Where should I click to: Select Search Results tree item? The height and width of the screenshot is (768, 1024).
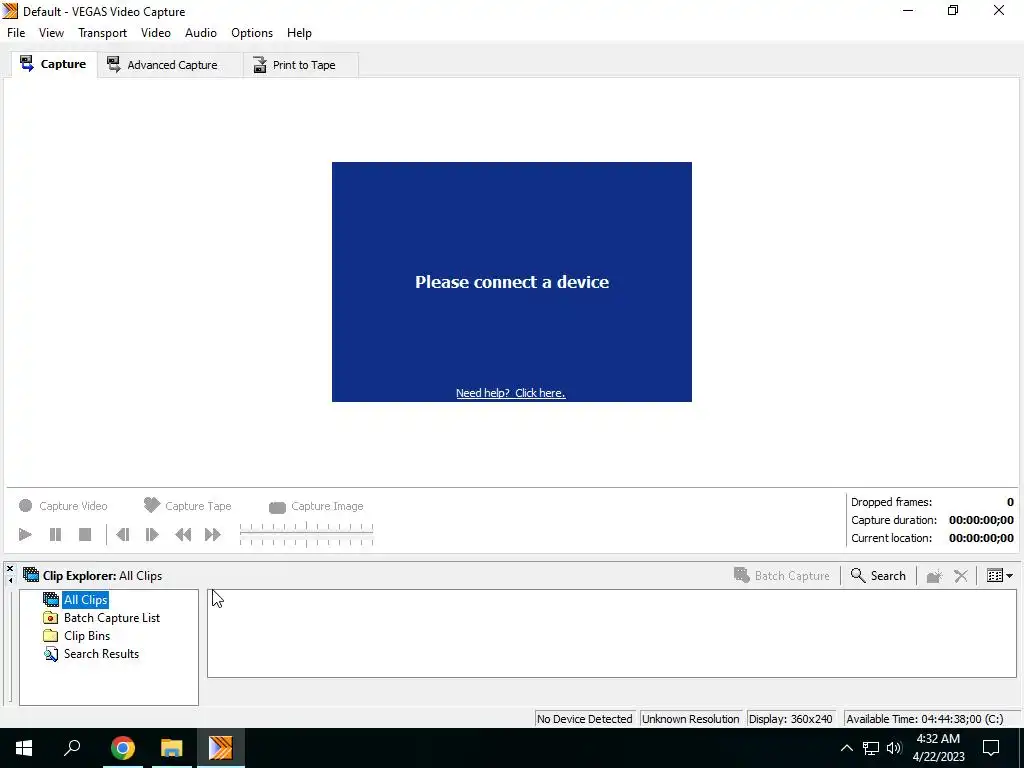[x=101, y=654]
